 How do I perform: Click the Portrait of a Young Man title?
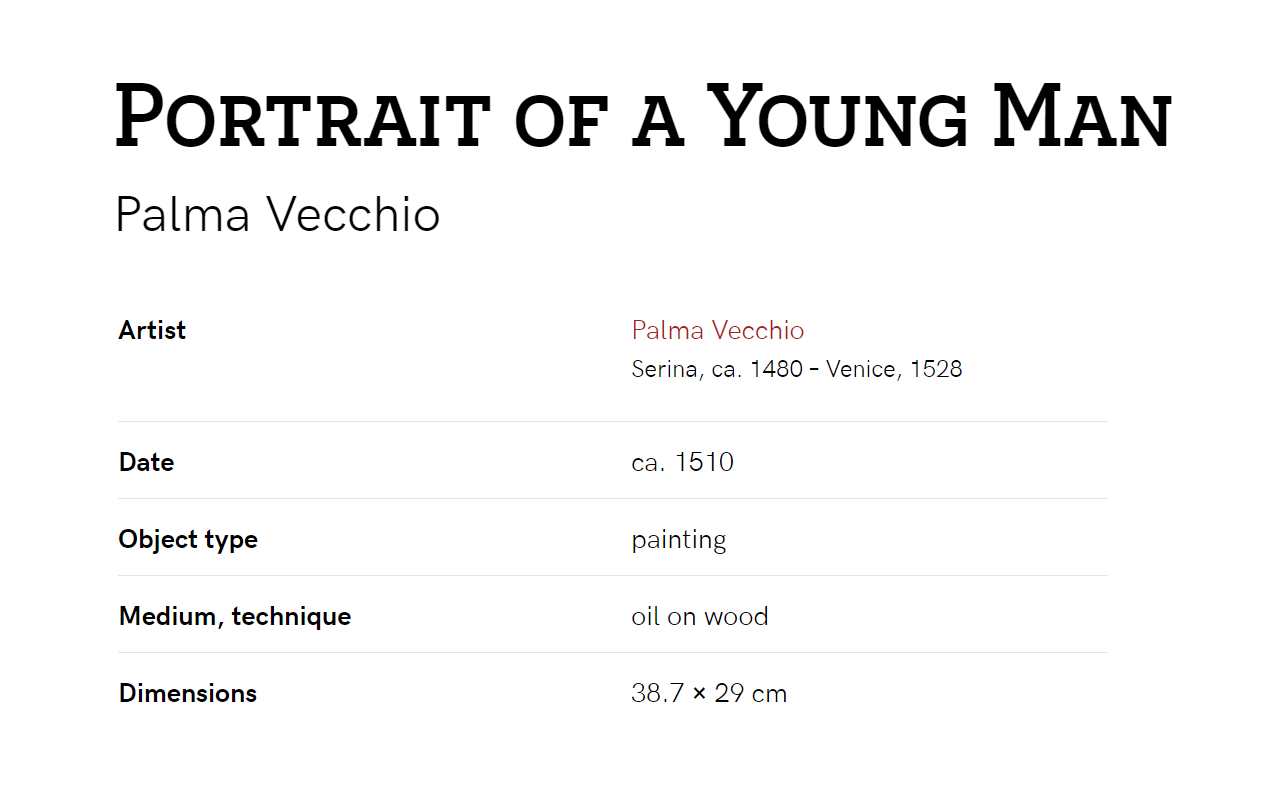643,118
